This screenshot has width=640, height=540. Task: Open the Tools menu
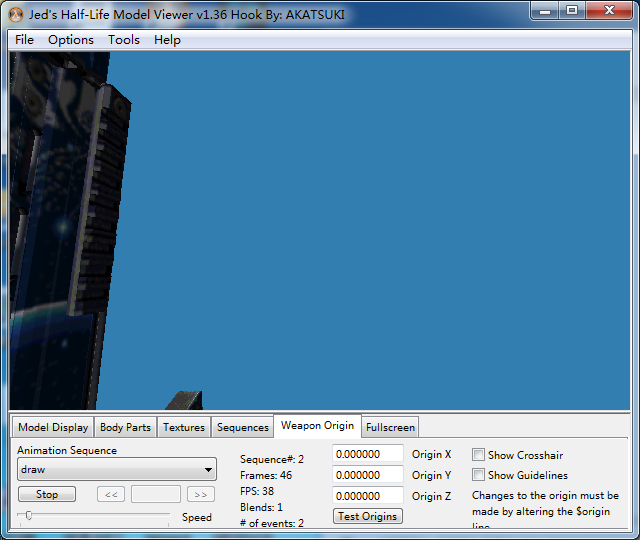coord(124,40)
